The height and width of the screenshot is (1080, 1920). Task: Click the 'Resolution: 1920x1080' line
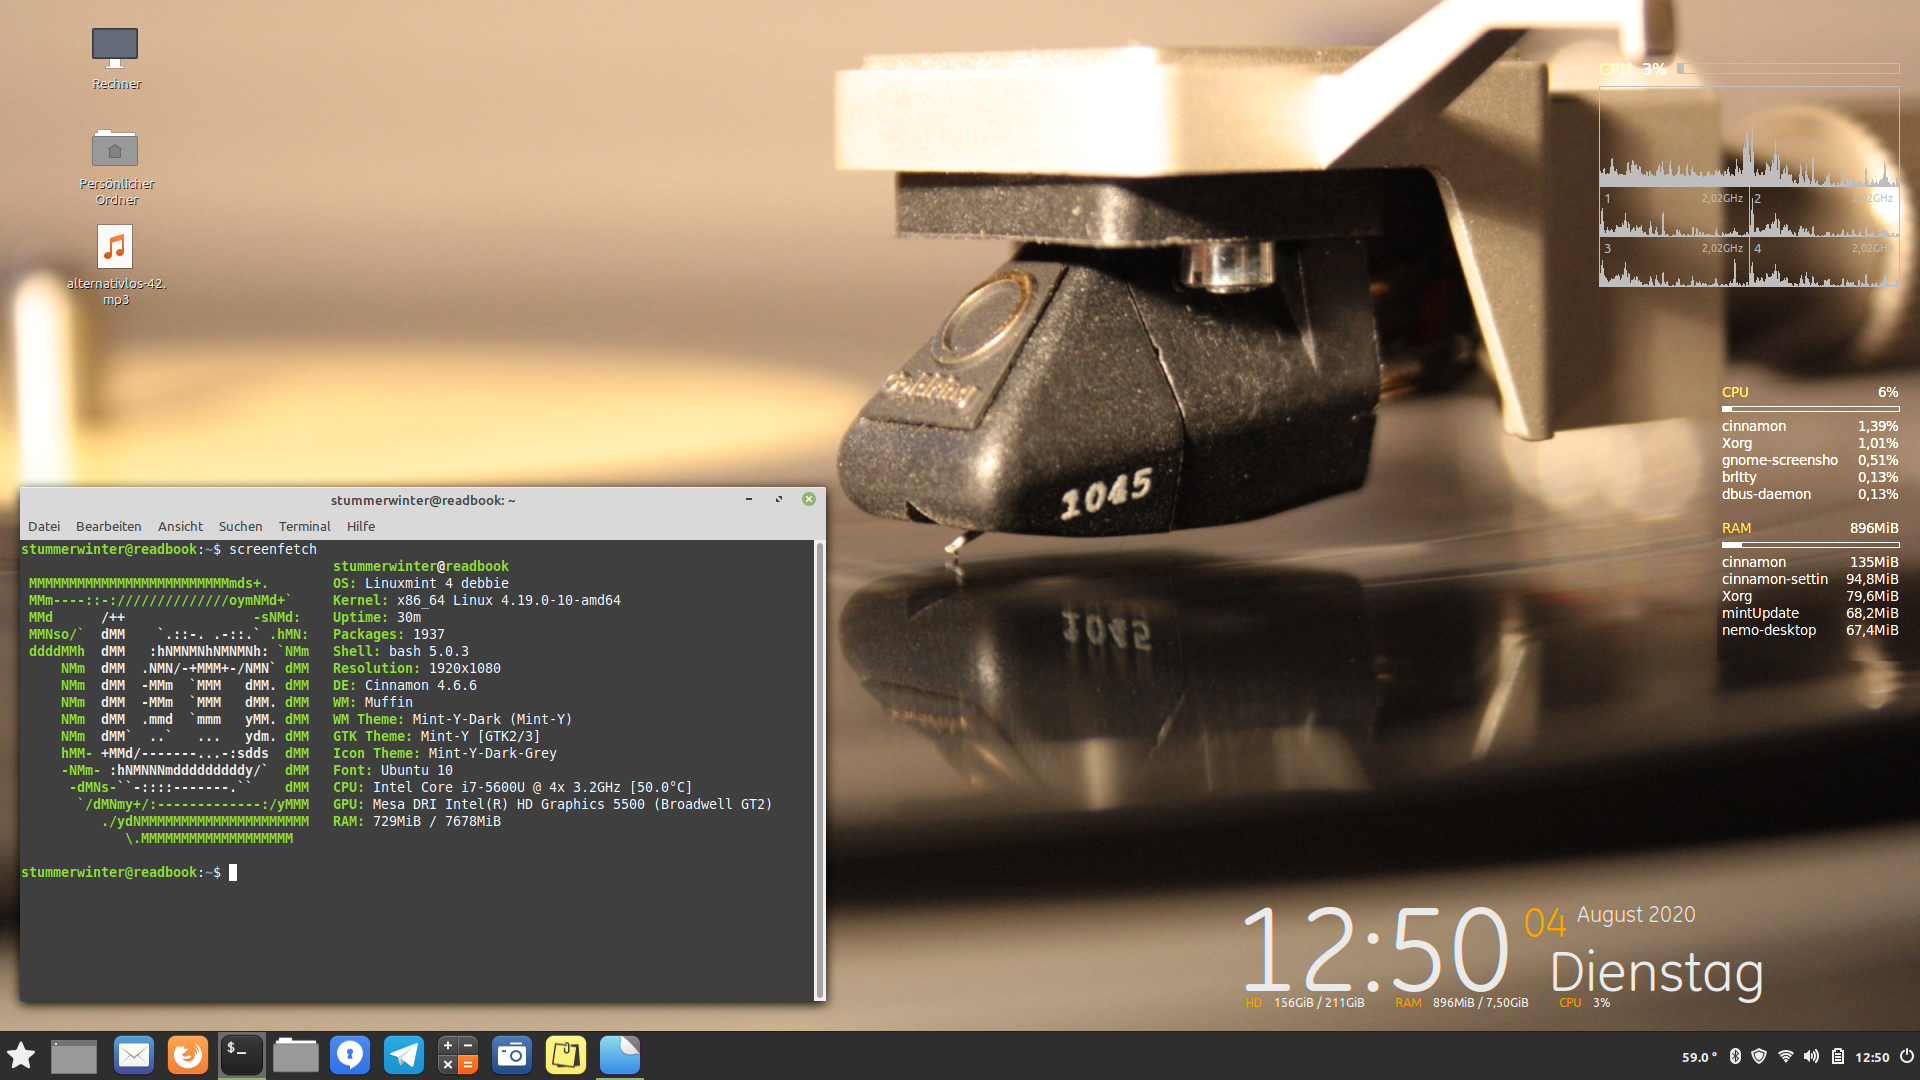(417, 668)
